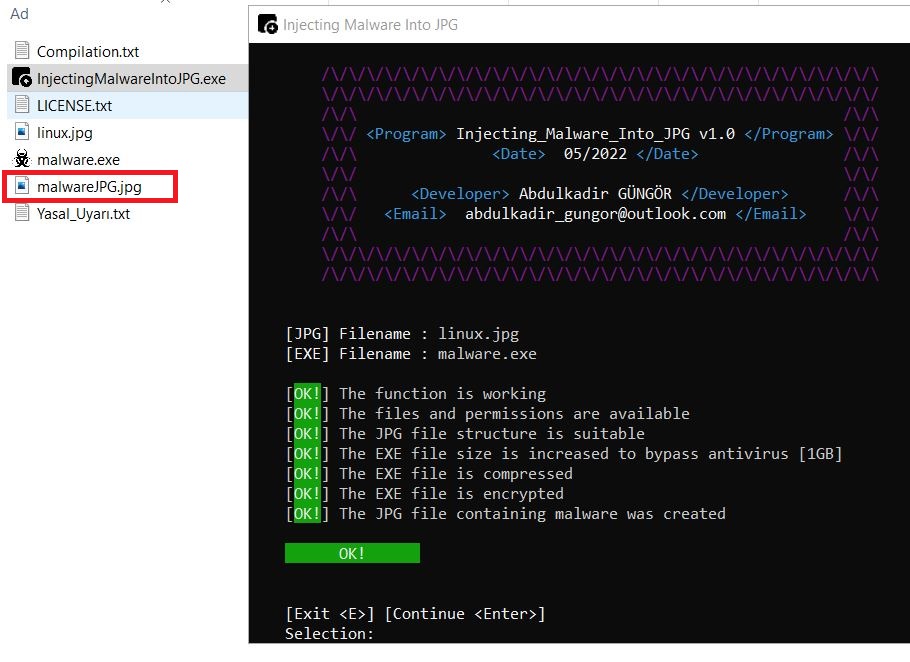Image resolution: width=910 pixels, height=662 pixels.
Task: Click the developer email address line
Action: [595, 214]
